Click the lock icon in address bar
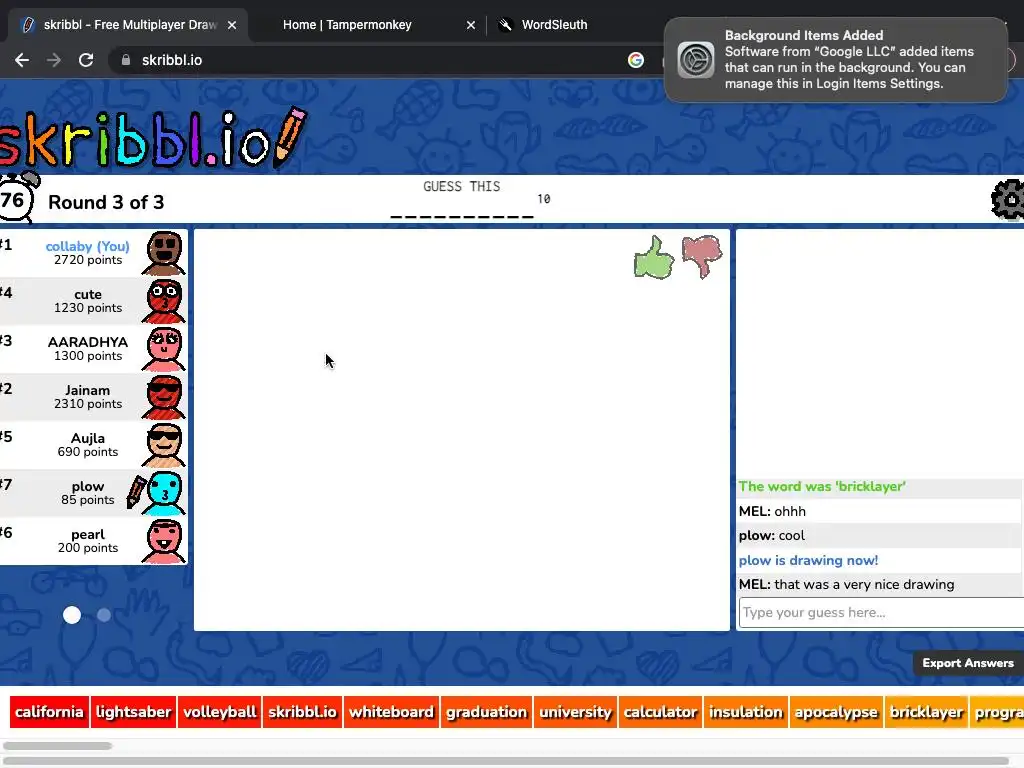The width and height of the screenshot is (1024, 768). (126, 60)
